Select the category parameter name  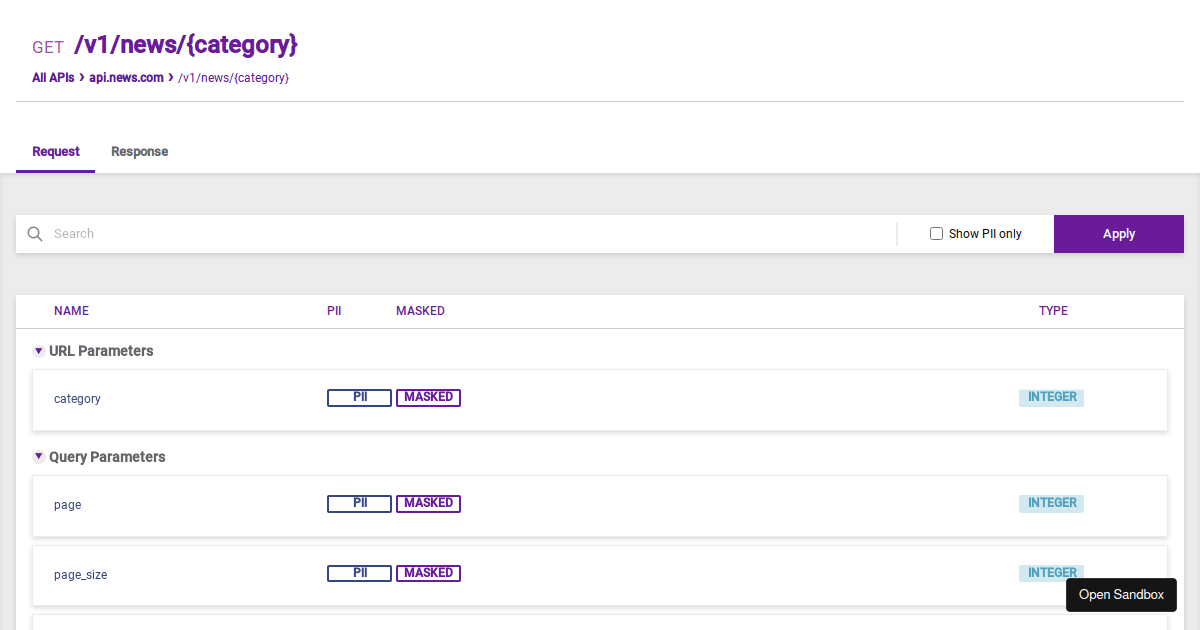77,399
